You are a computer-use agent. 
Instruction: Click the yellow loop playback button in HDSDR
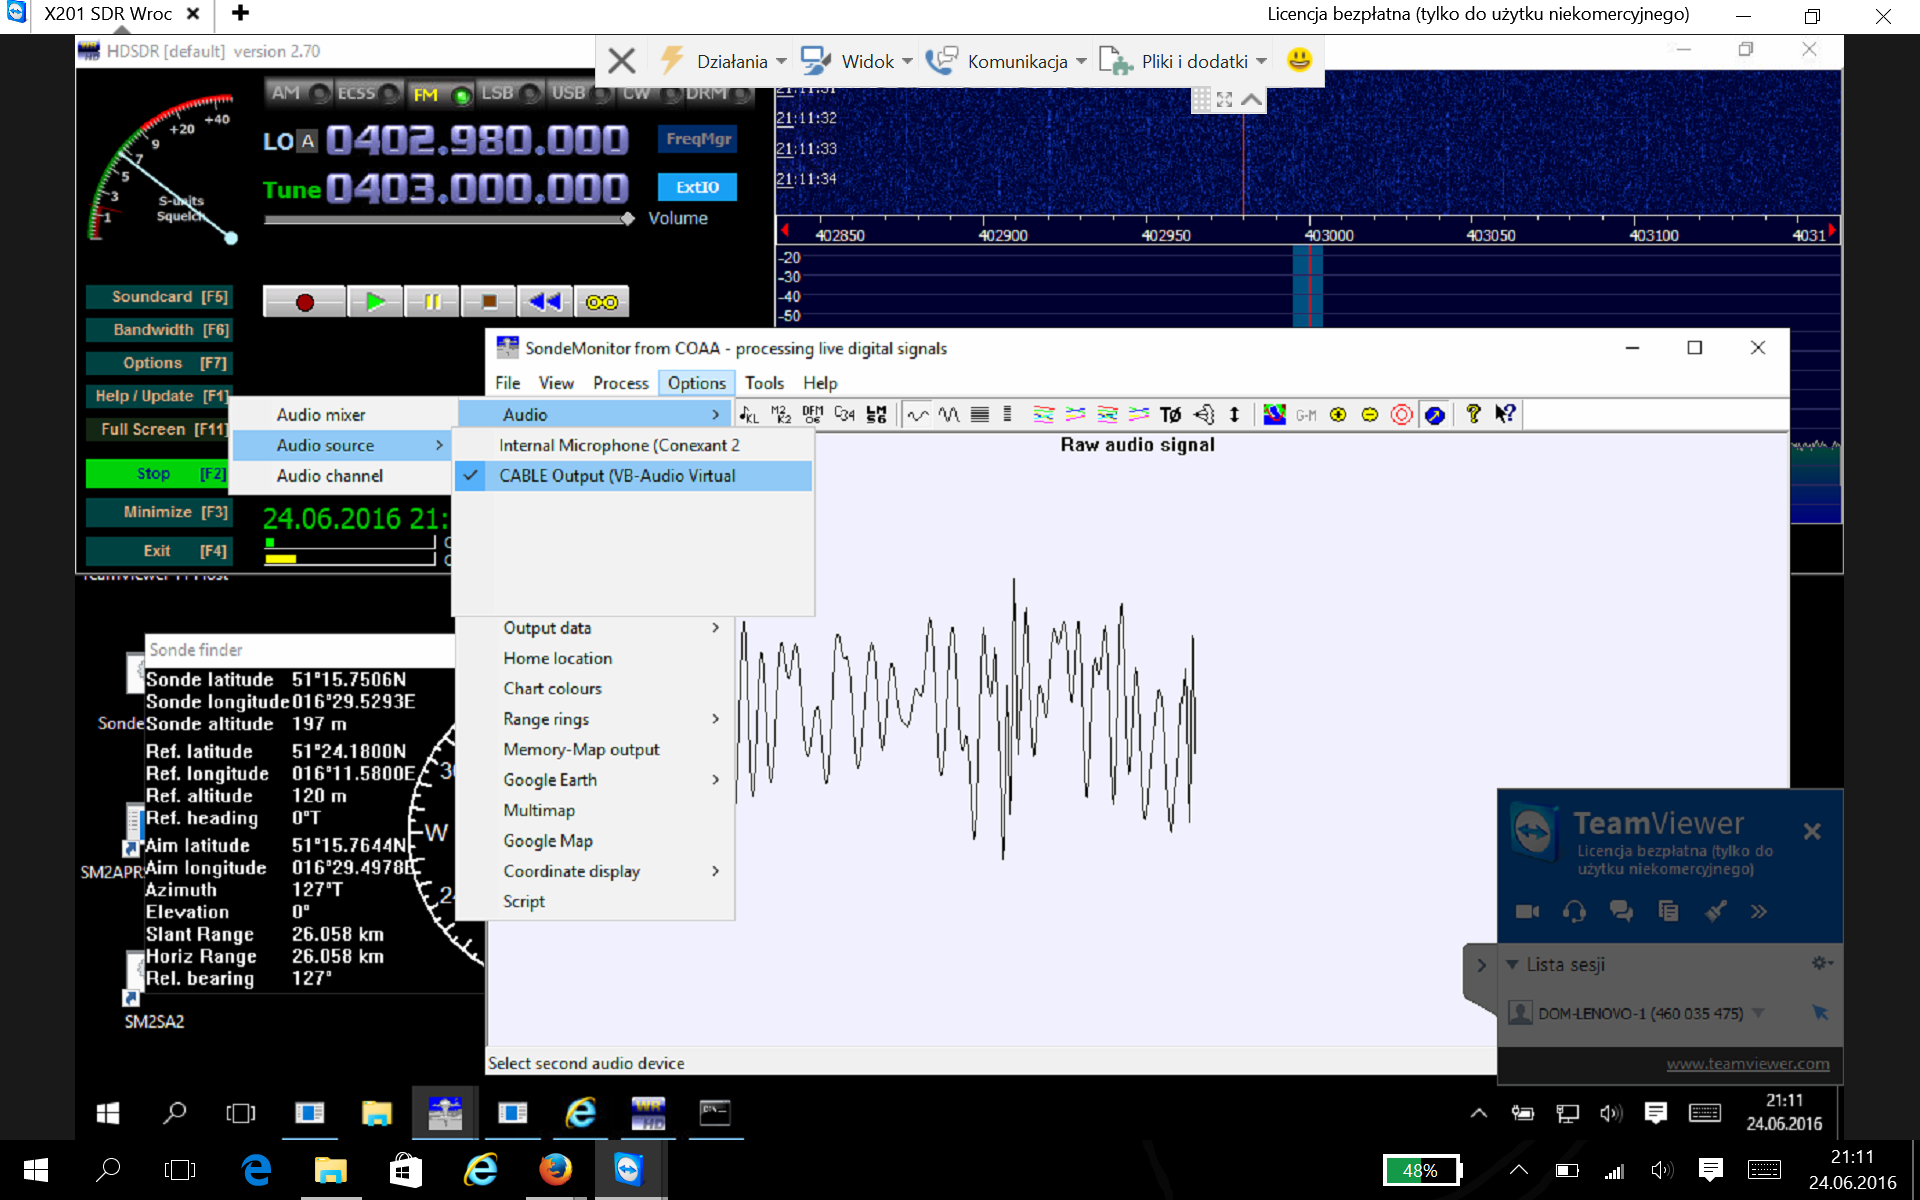601,302
